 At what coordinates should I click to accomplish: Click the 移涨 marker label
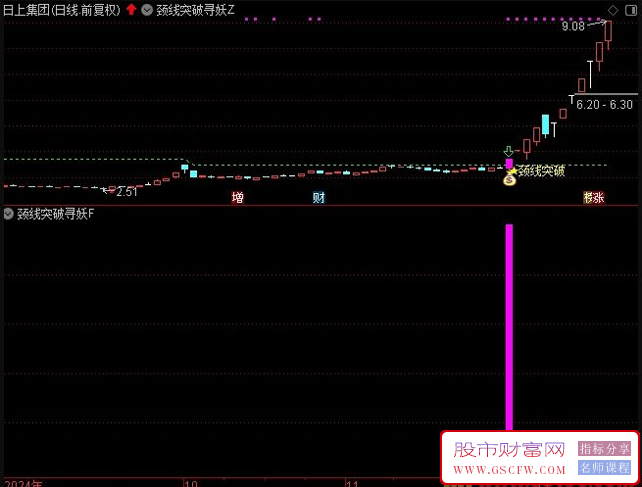coord(594,197)
